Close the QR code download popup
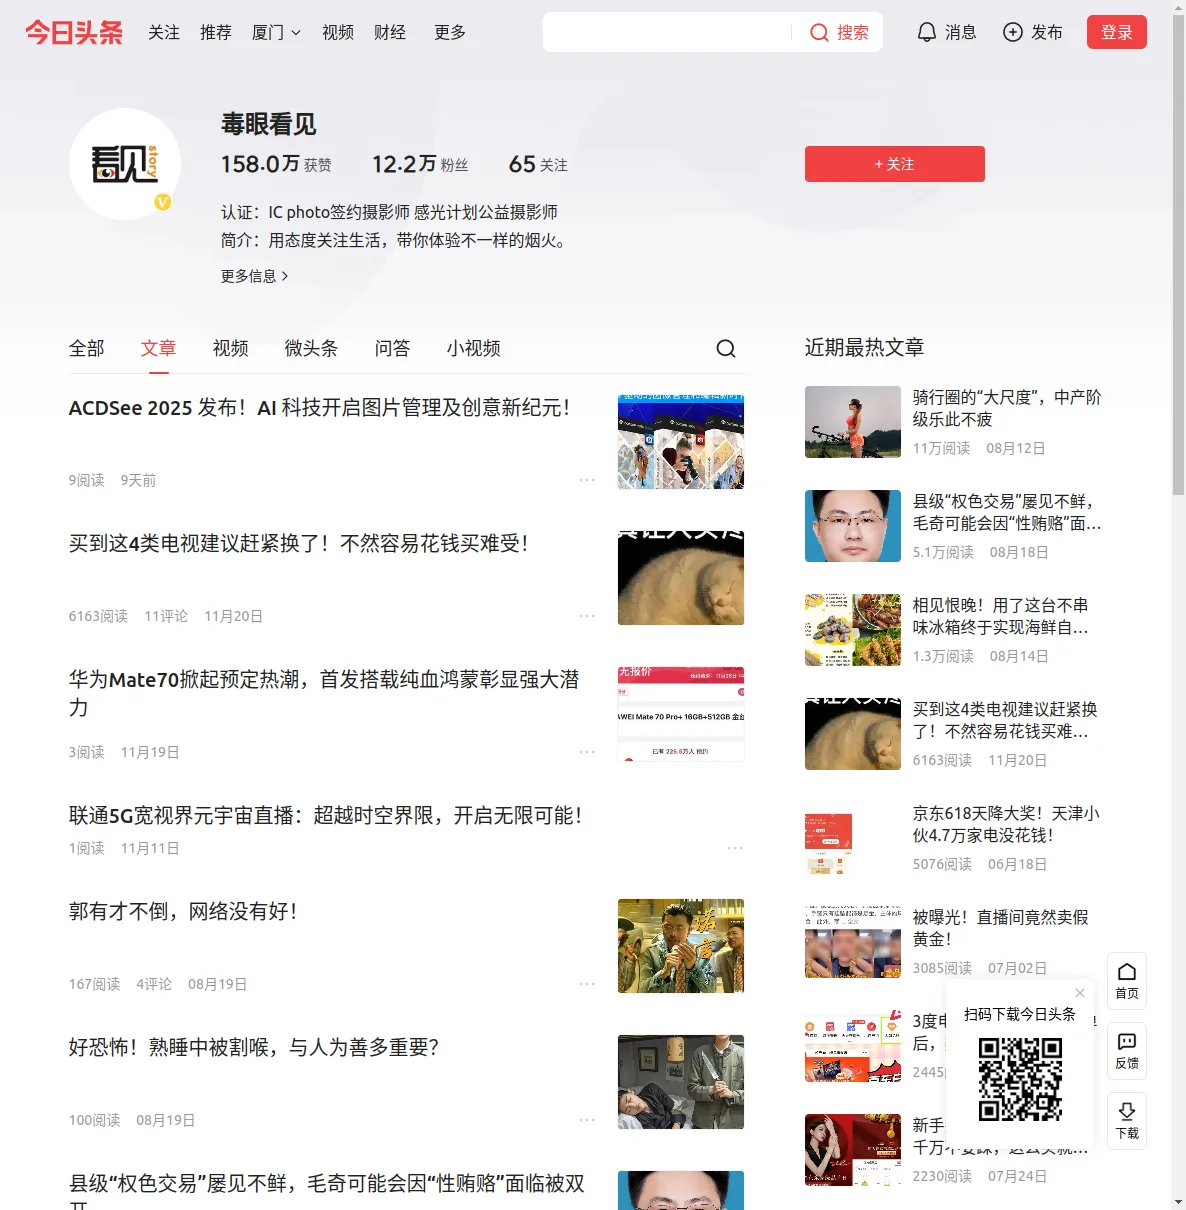This screenshot has width=1186, height=1210. pyautogui.click(x=1080, y=993)
